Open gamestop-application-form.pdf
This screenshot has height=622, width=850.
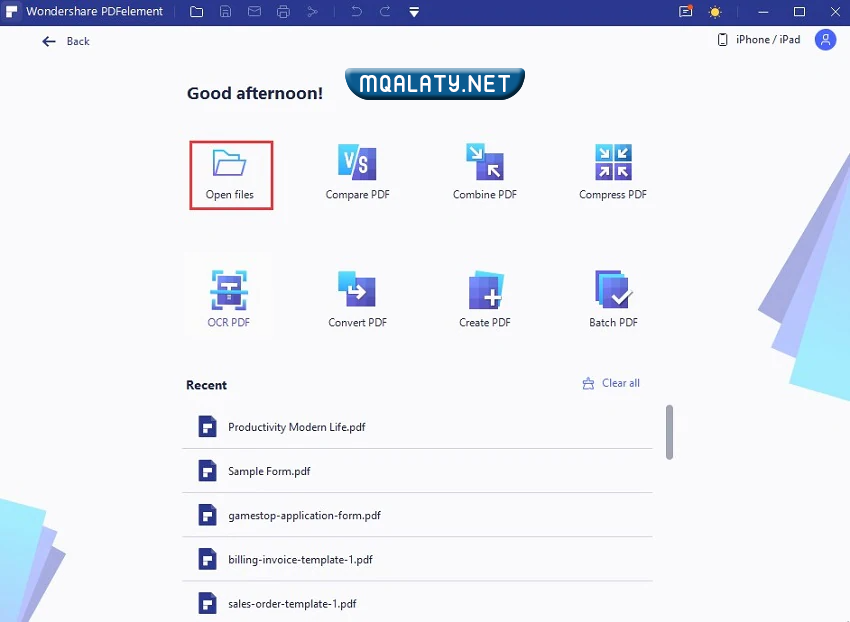417,515
